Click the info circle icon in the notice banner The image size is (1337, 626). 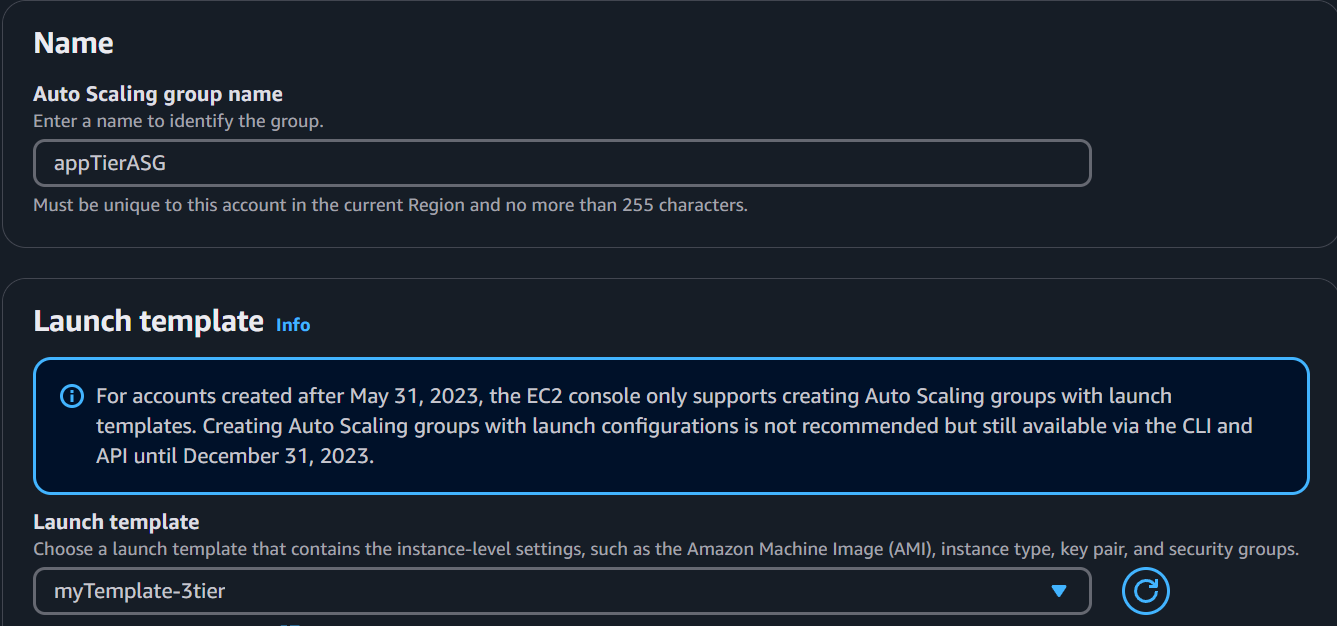coord(72,397)
